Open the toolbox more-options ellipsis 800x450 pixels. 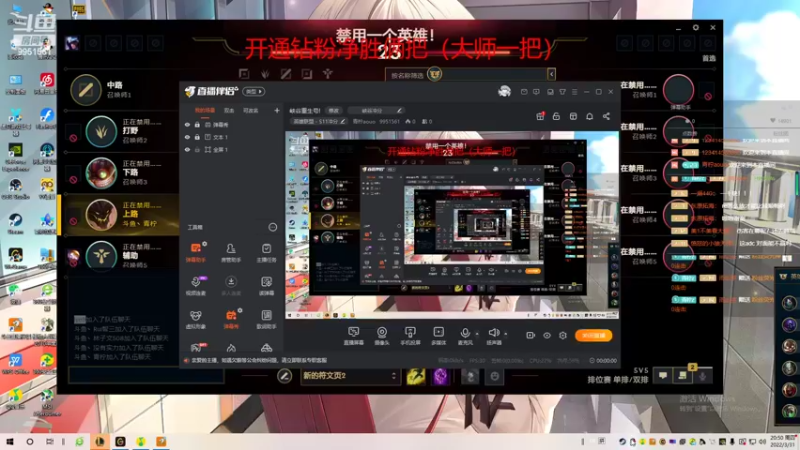click(x=272, y=227)
